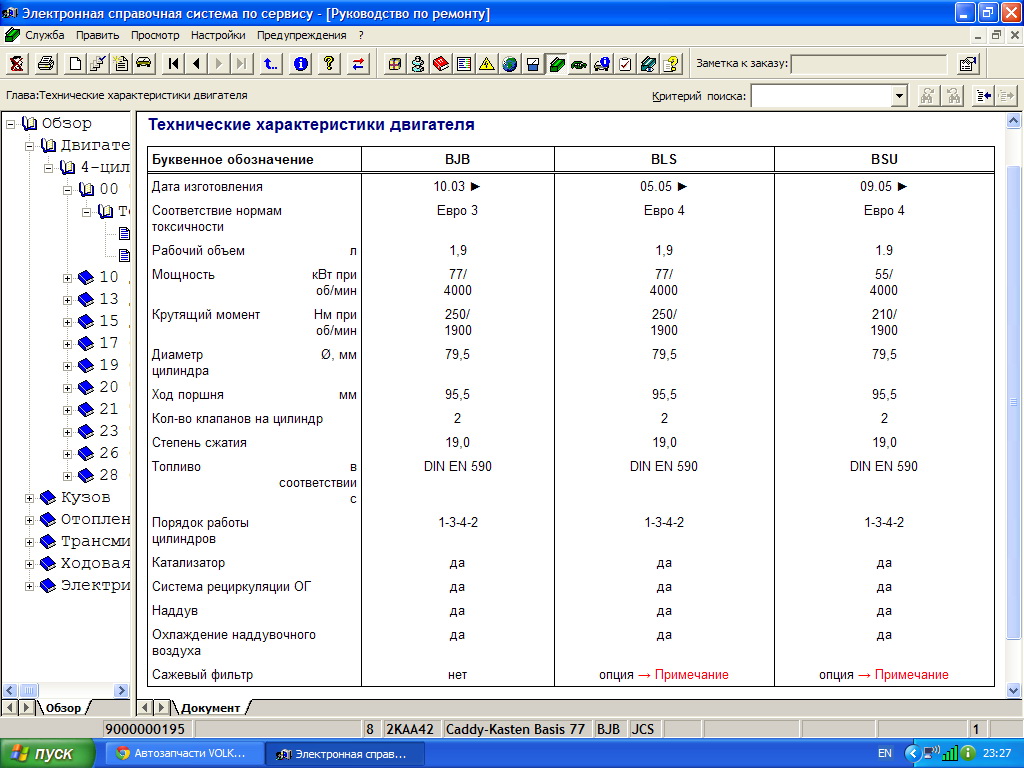Image resolution: width=1024 pixels, height=768 pixels.
Task: Click the Электронная справ... taskbar button
Action: pos(345,754)
